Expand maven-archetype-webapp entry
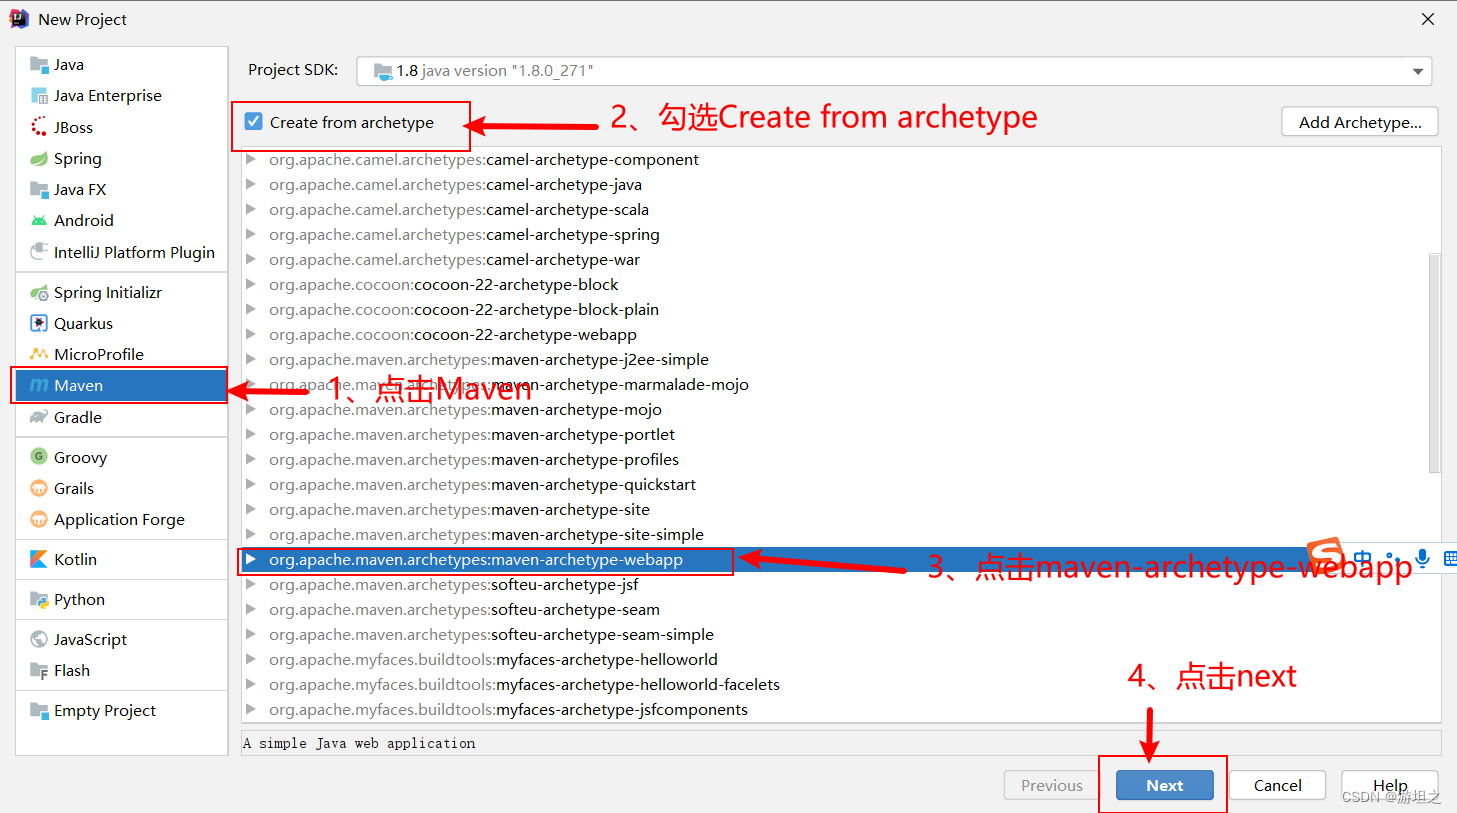The image size is (1457, 813). pyautogui.click(x=251, y=559)
